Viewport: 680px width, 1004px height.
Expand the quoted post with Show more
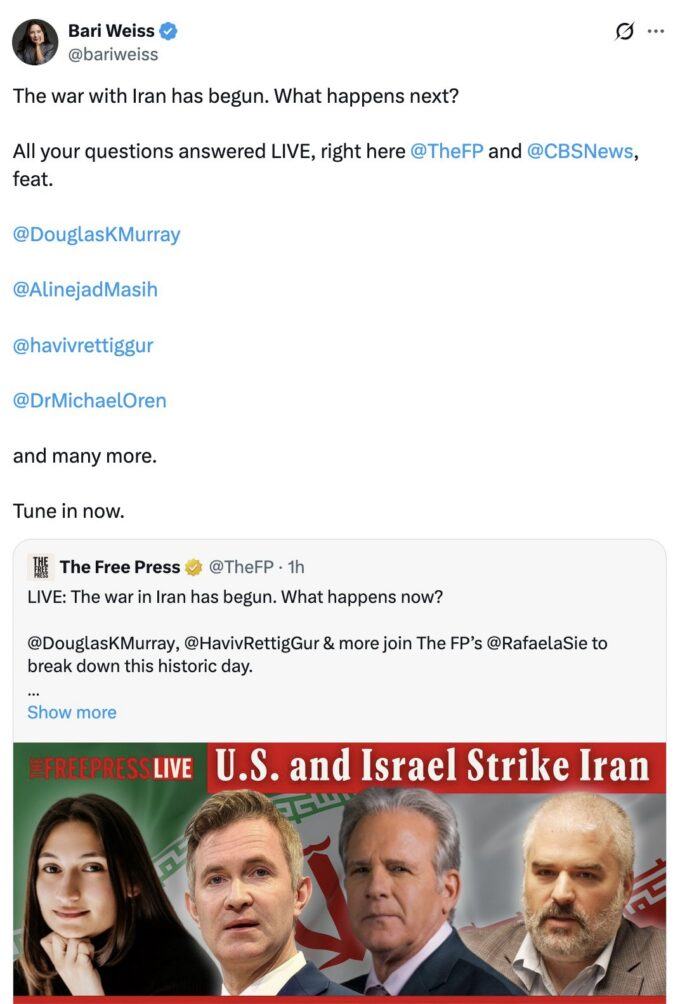point(72,712)
